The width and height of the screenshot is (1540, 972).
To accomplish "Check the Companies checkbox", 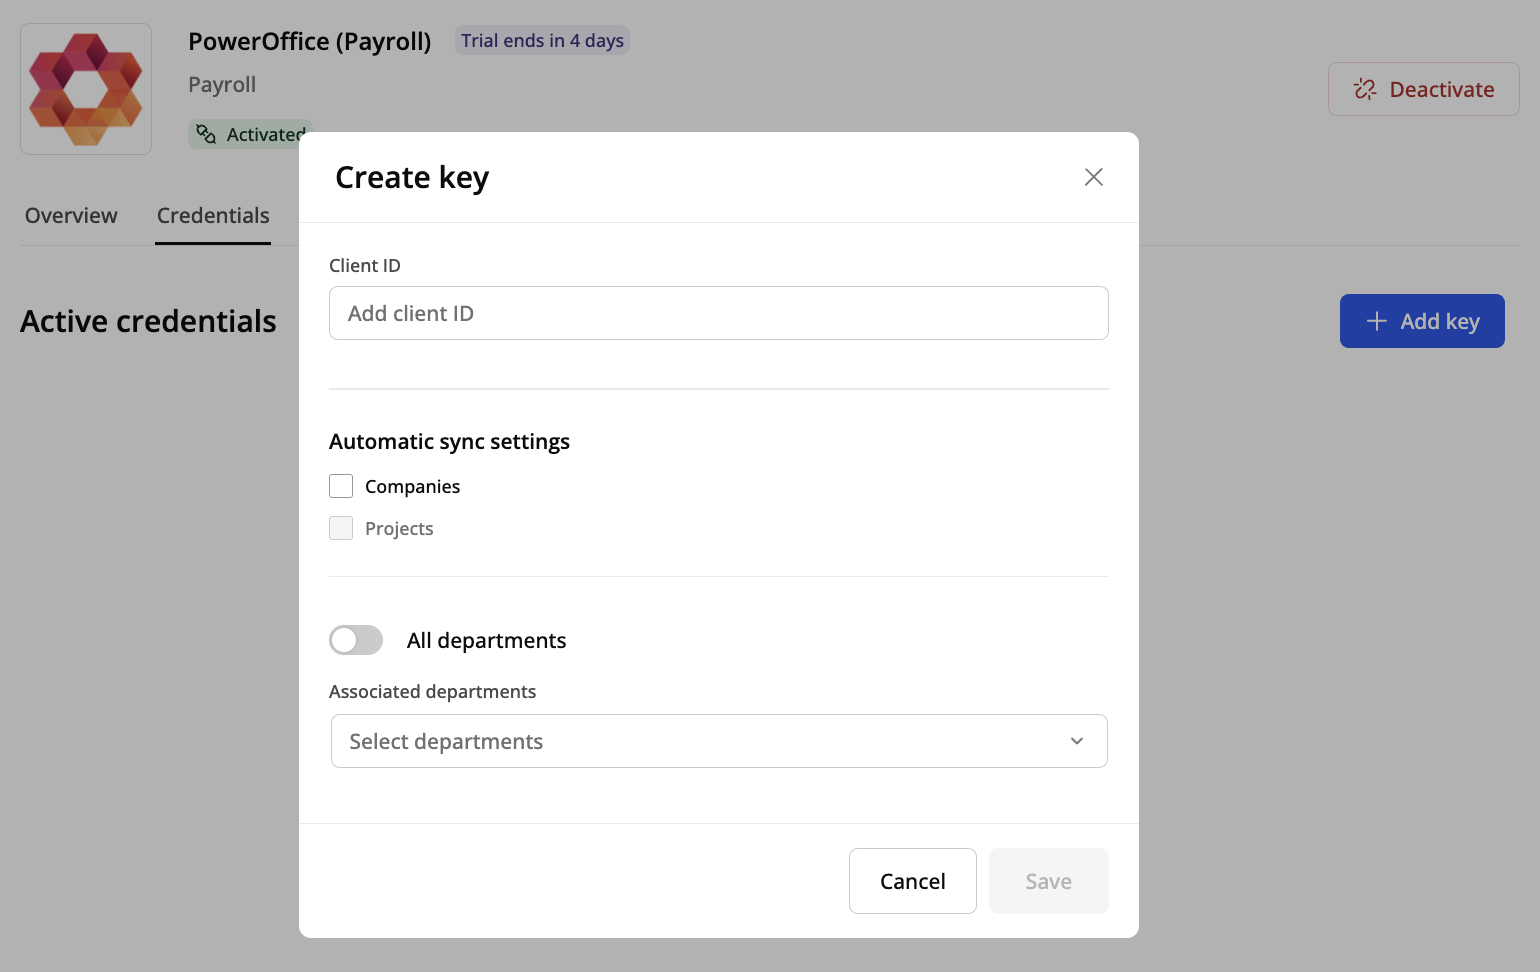I will [x=341, y=486].
